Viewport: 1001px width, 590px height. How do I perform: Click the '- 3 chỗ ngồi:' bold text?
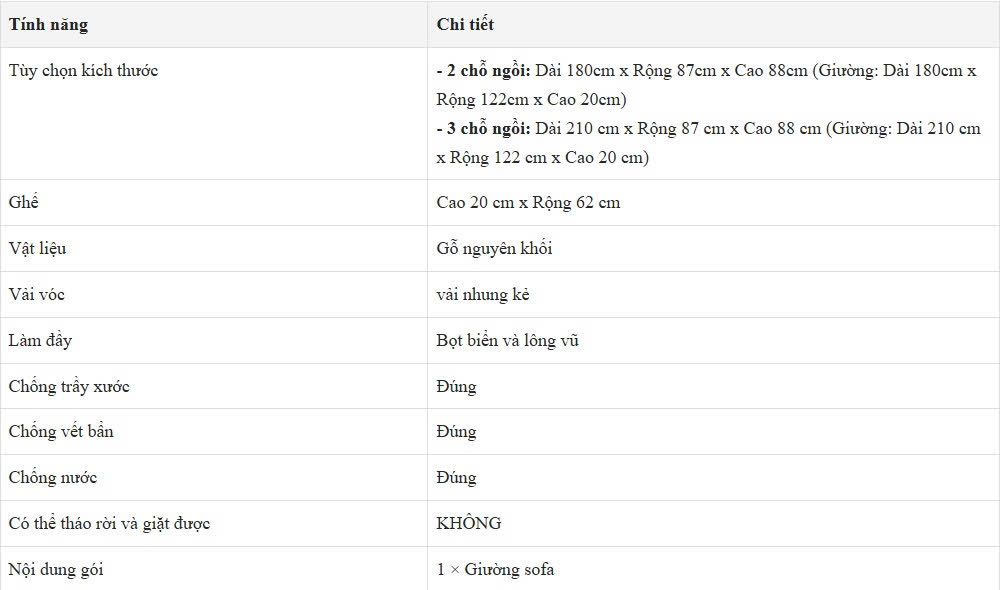tap(483, 128)
